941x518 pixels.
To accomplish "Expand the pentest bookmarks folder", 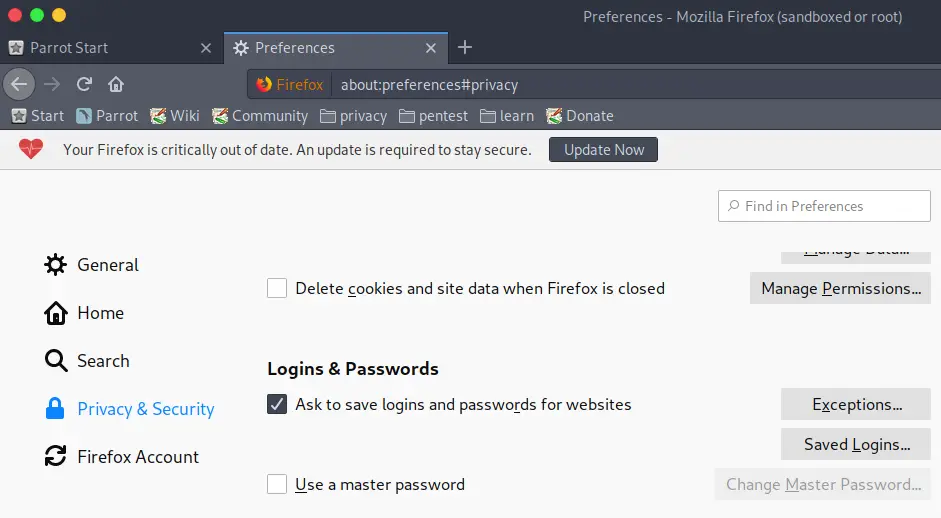I will click(433, 116).
